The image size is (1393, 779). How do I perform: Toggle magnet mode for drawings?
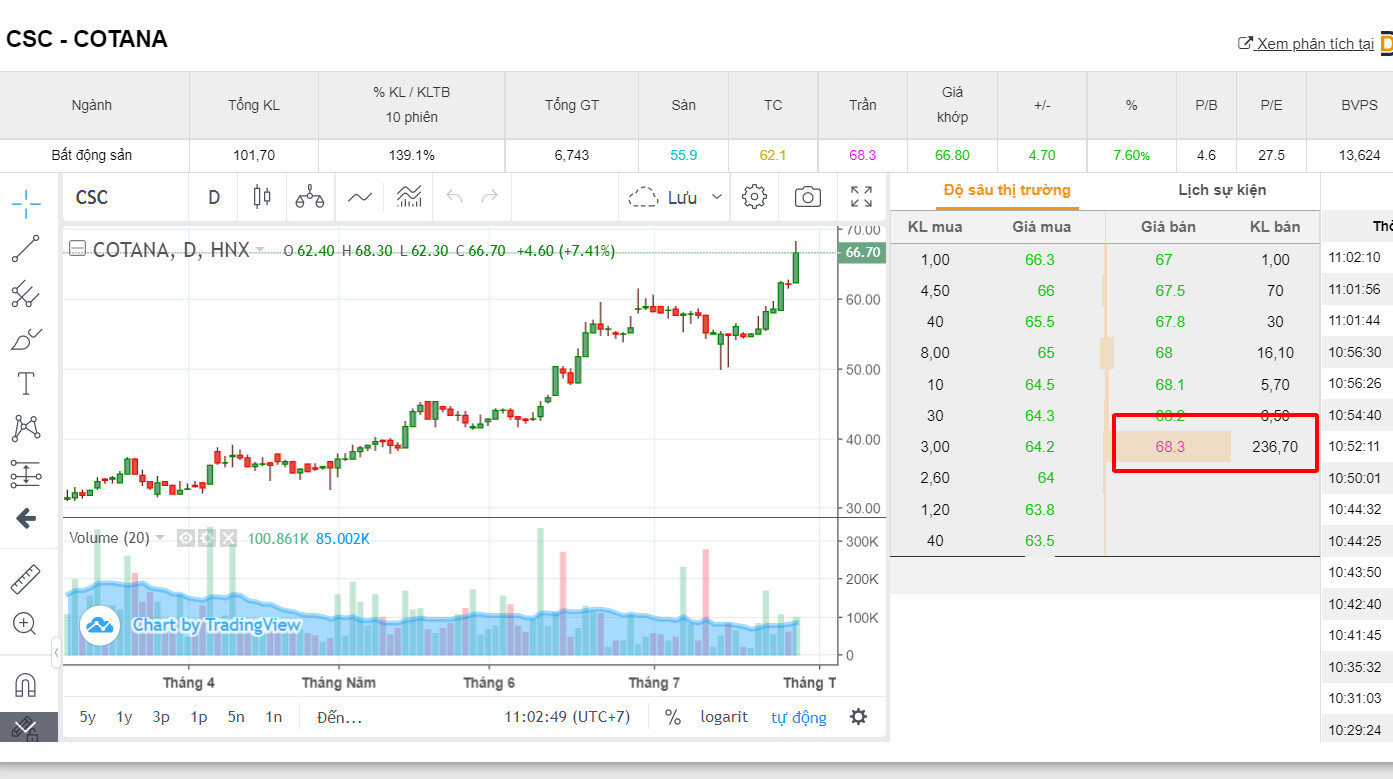click(26, 685)
